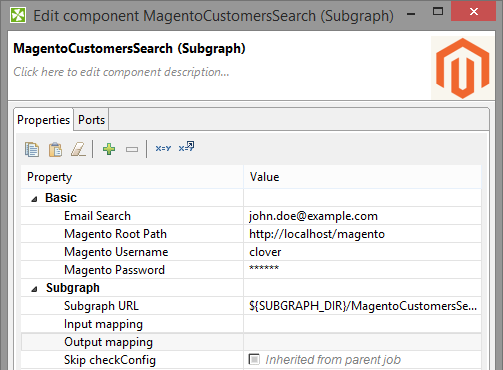Edit Magento Username value clover
The height and width of the screenshot is (370, 503).
[362, 252]
